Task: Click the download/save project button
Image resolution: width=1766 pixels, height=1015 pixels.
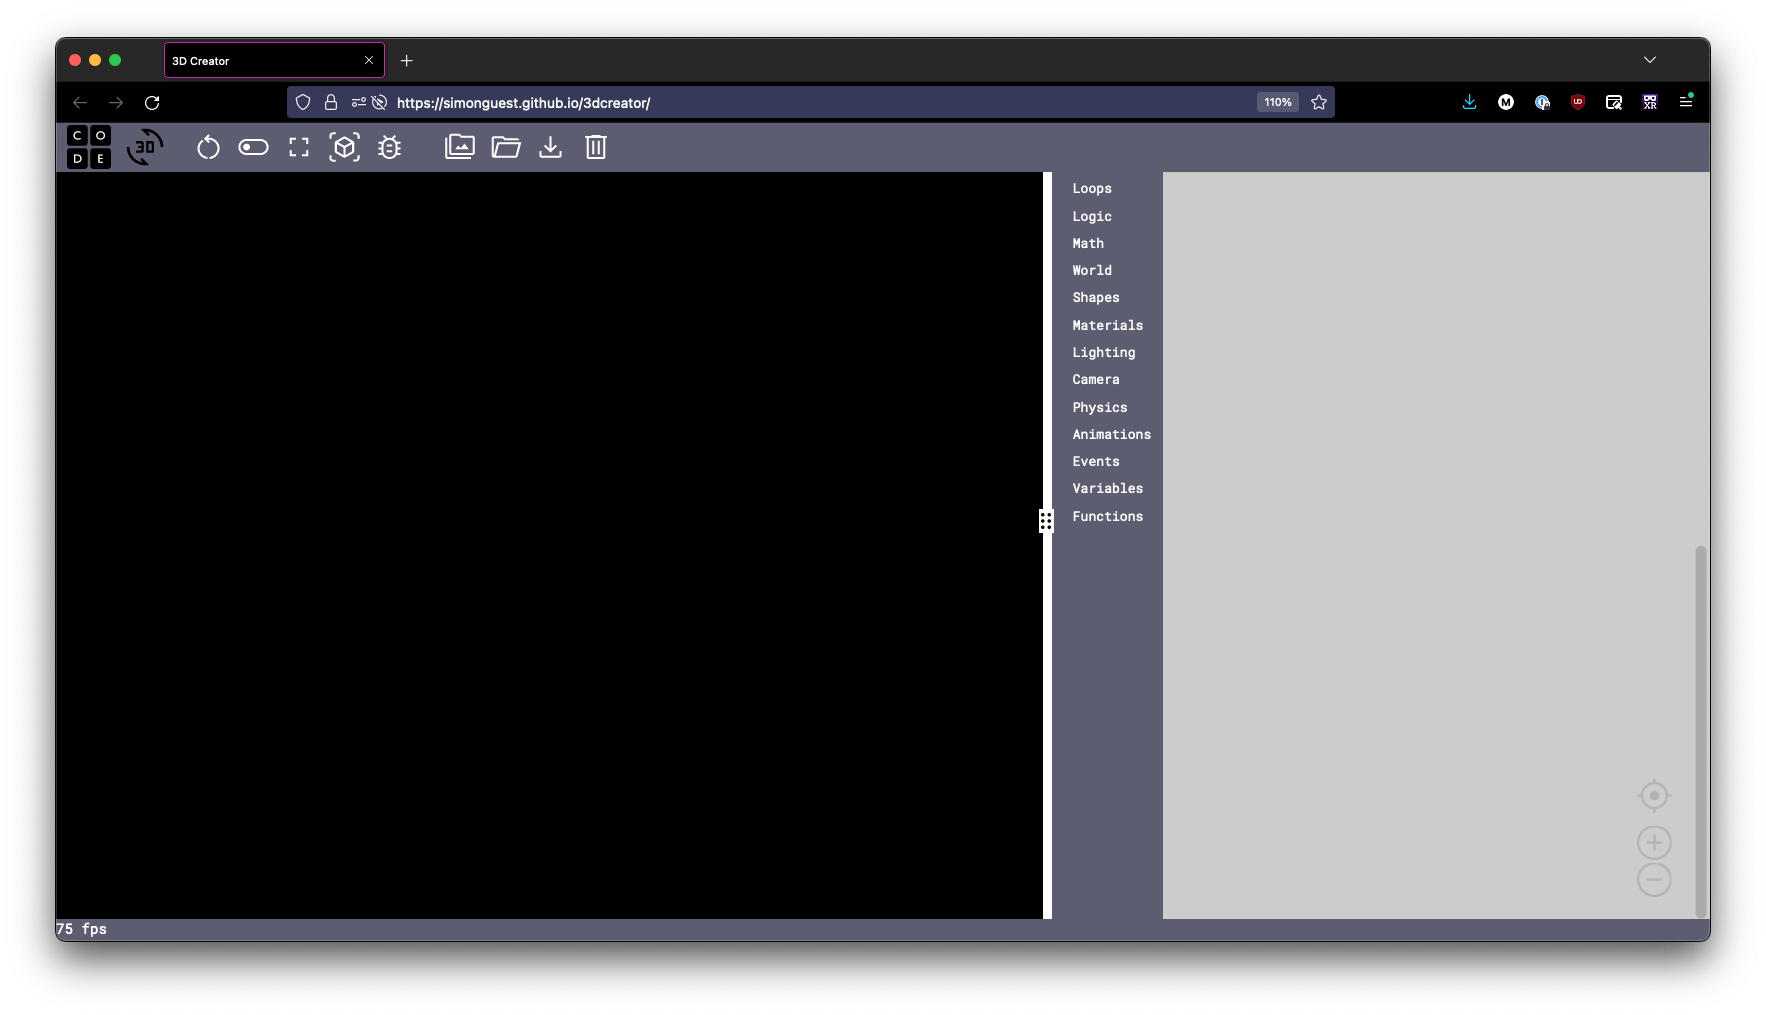Action: (551, 147)
